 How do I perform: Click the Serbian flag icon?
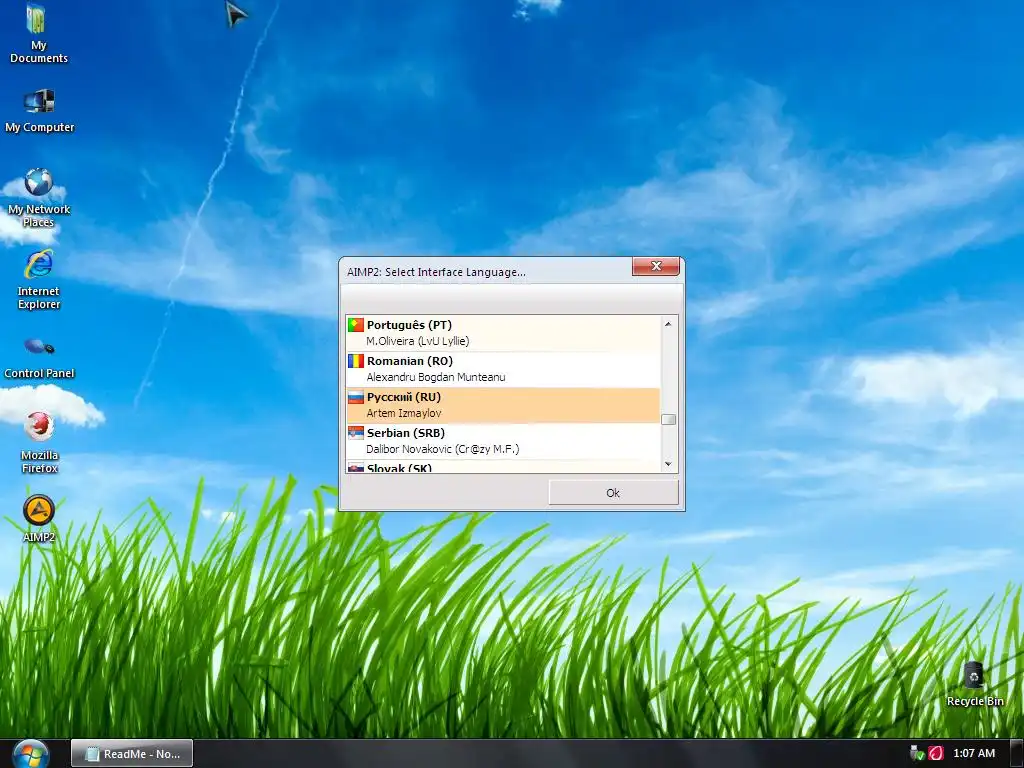click(x=355, y=432)
